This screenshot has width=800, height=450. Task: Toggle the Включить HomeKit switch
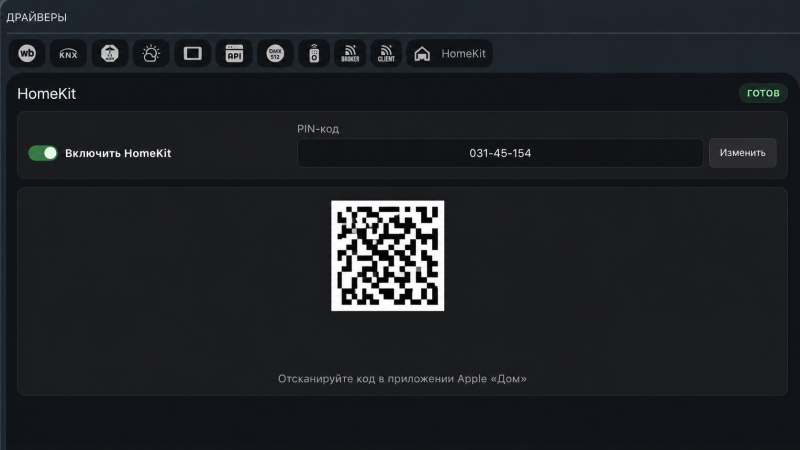[x=43, y=153]
